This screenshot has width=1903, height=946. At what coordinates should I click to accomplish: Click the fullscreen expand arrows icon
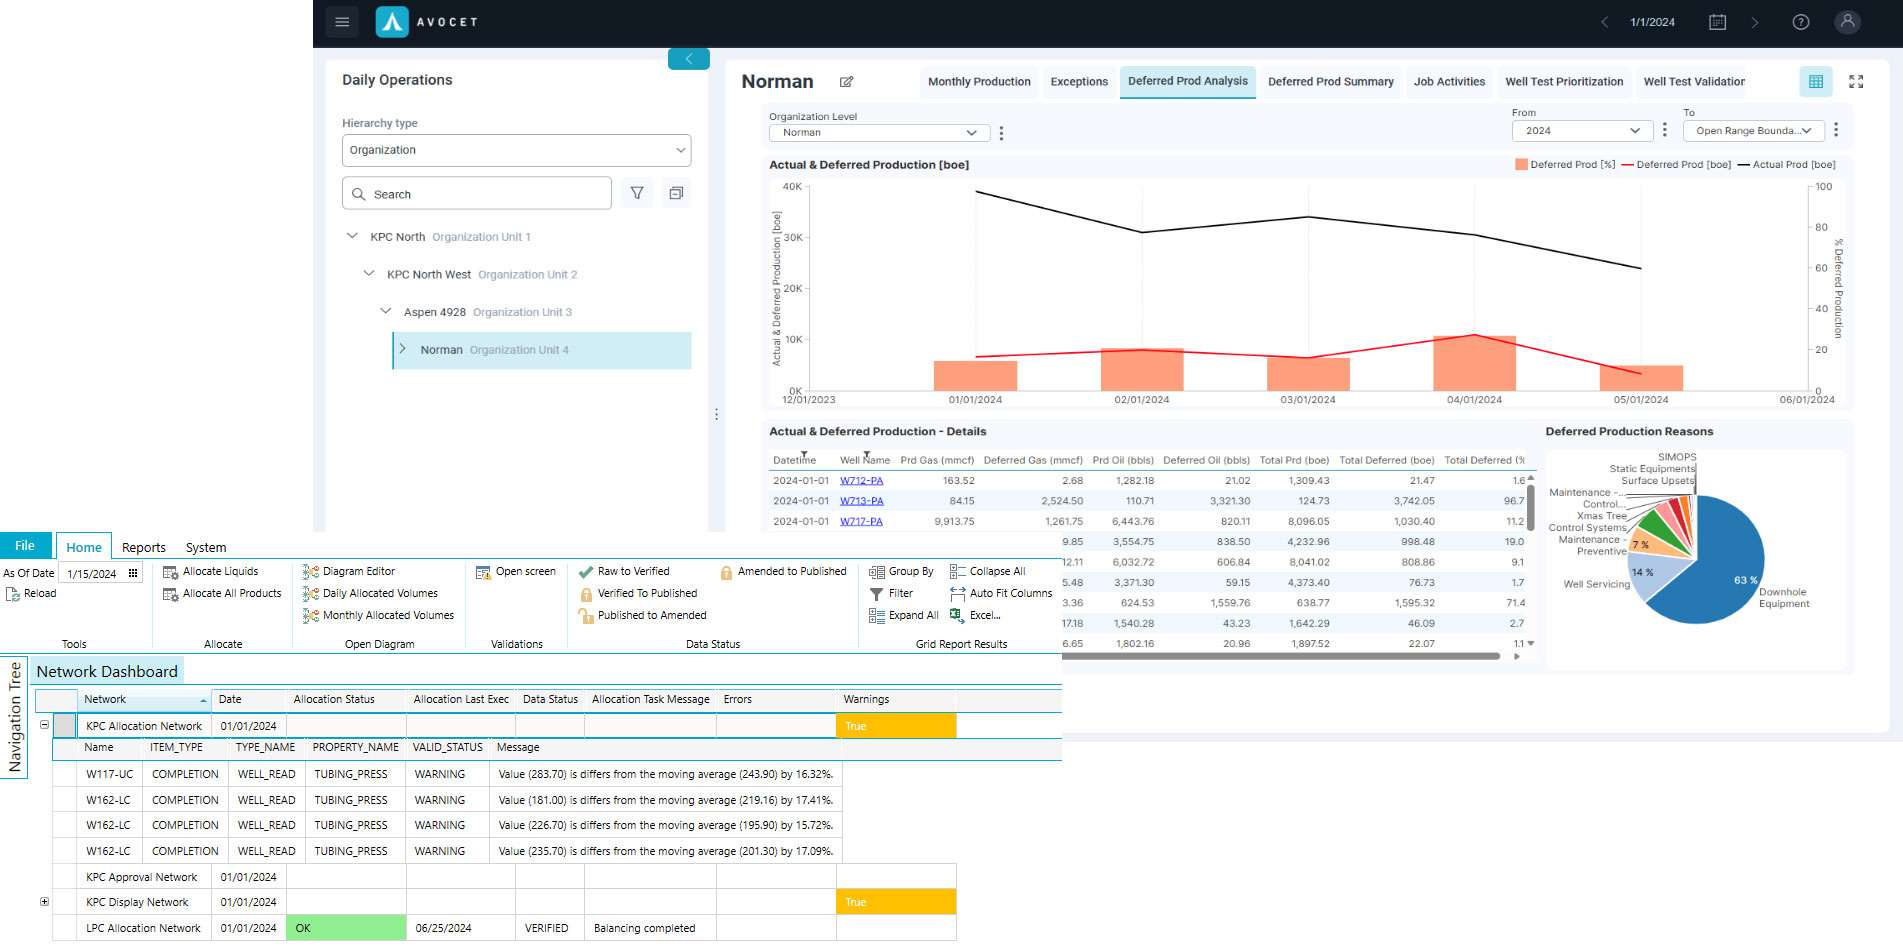tap(1856, 81)
